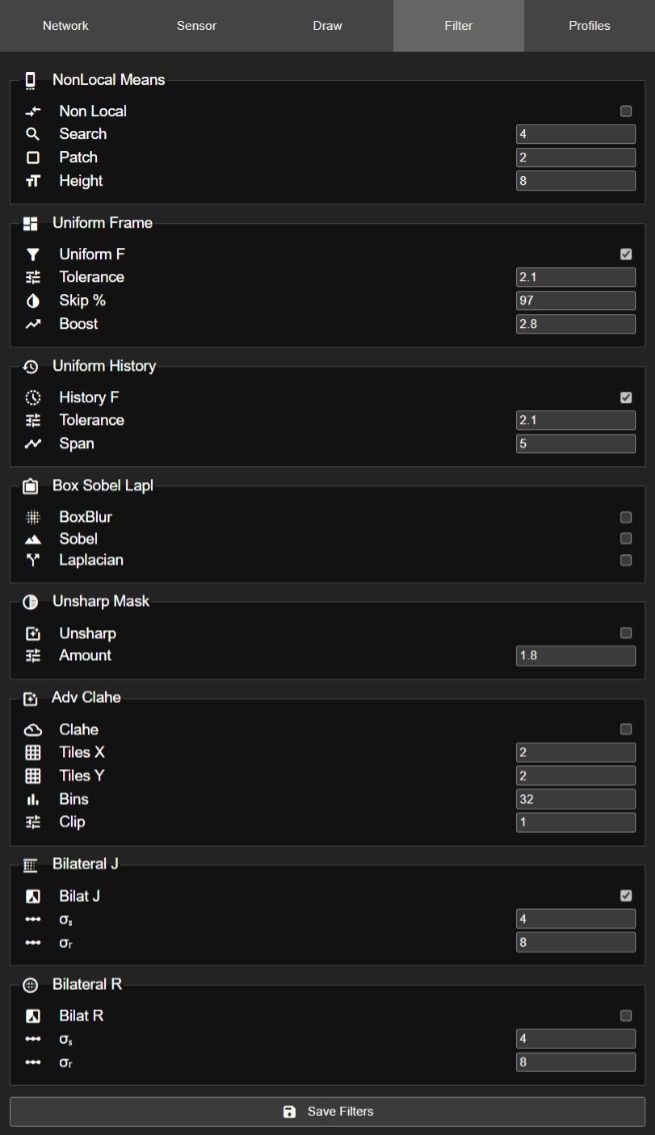Click the NonLocal Means section icon
655x1135 pixels.
pyautogui.click(x=31, y=80)
